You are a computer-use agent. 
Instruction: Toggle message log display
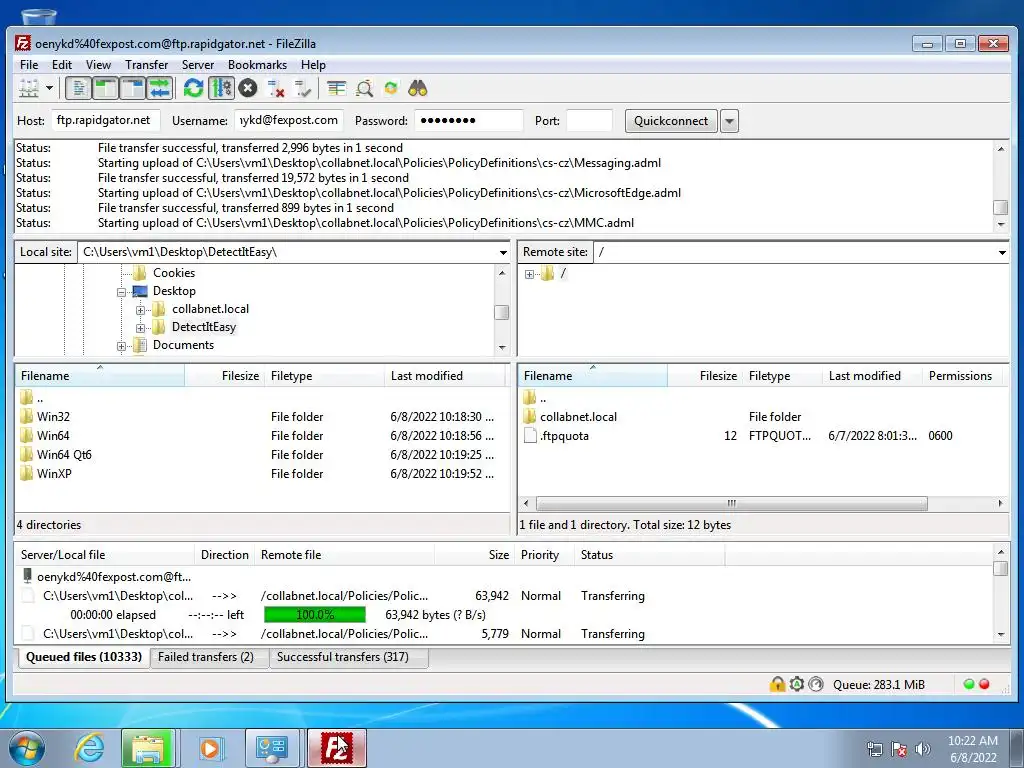(x=78, y=88)
